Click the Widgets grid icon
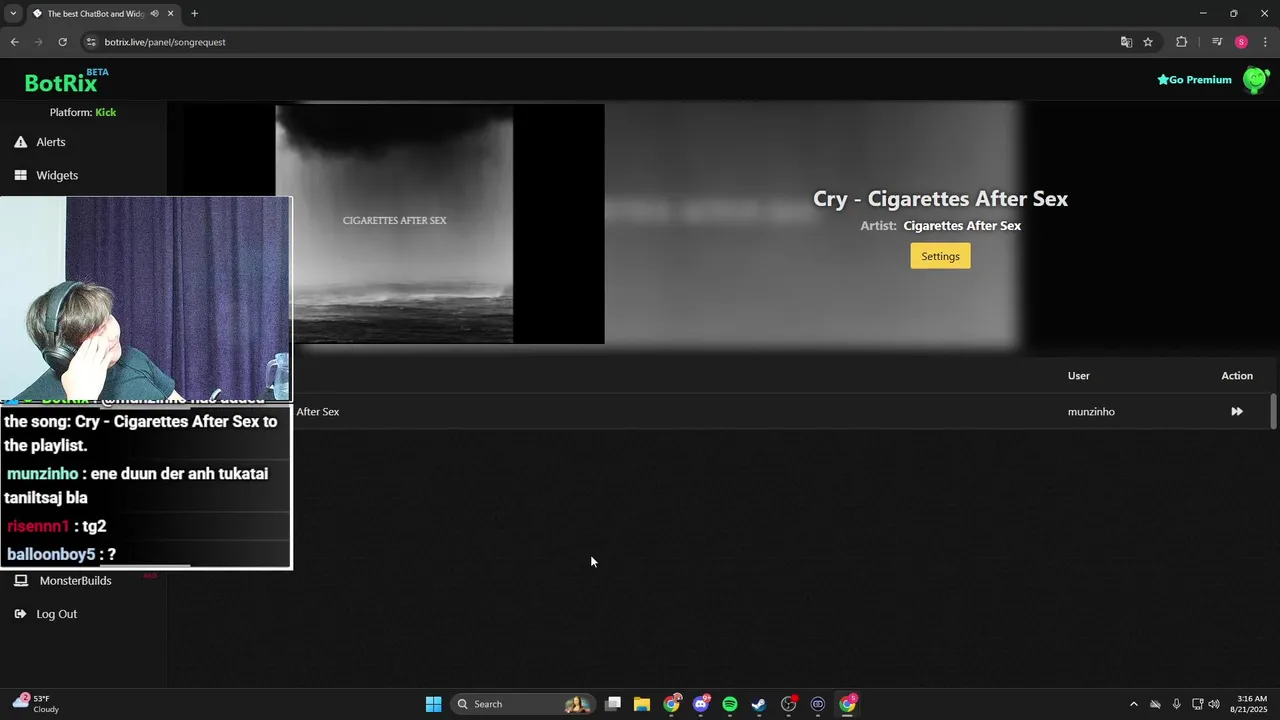 tap(20, 175)
